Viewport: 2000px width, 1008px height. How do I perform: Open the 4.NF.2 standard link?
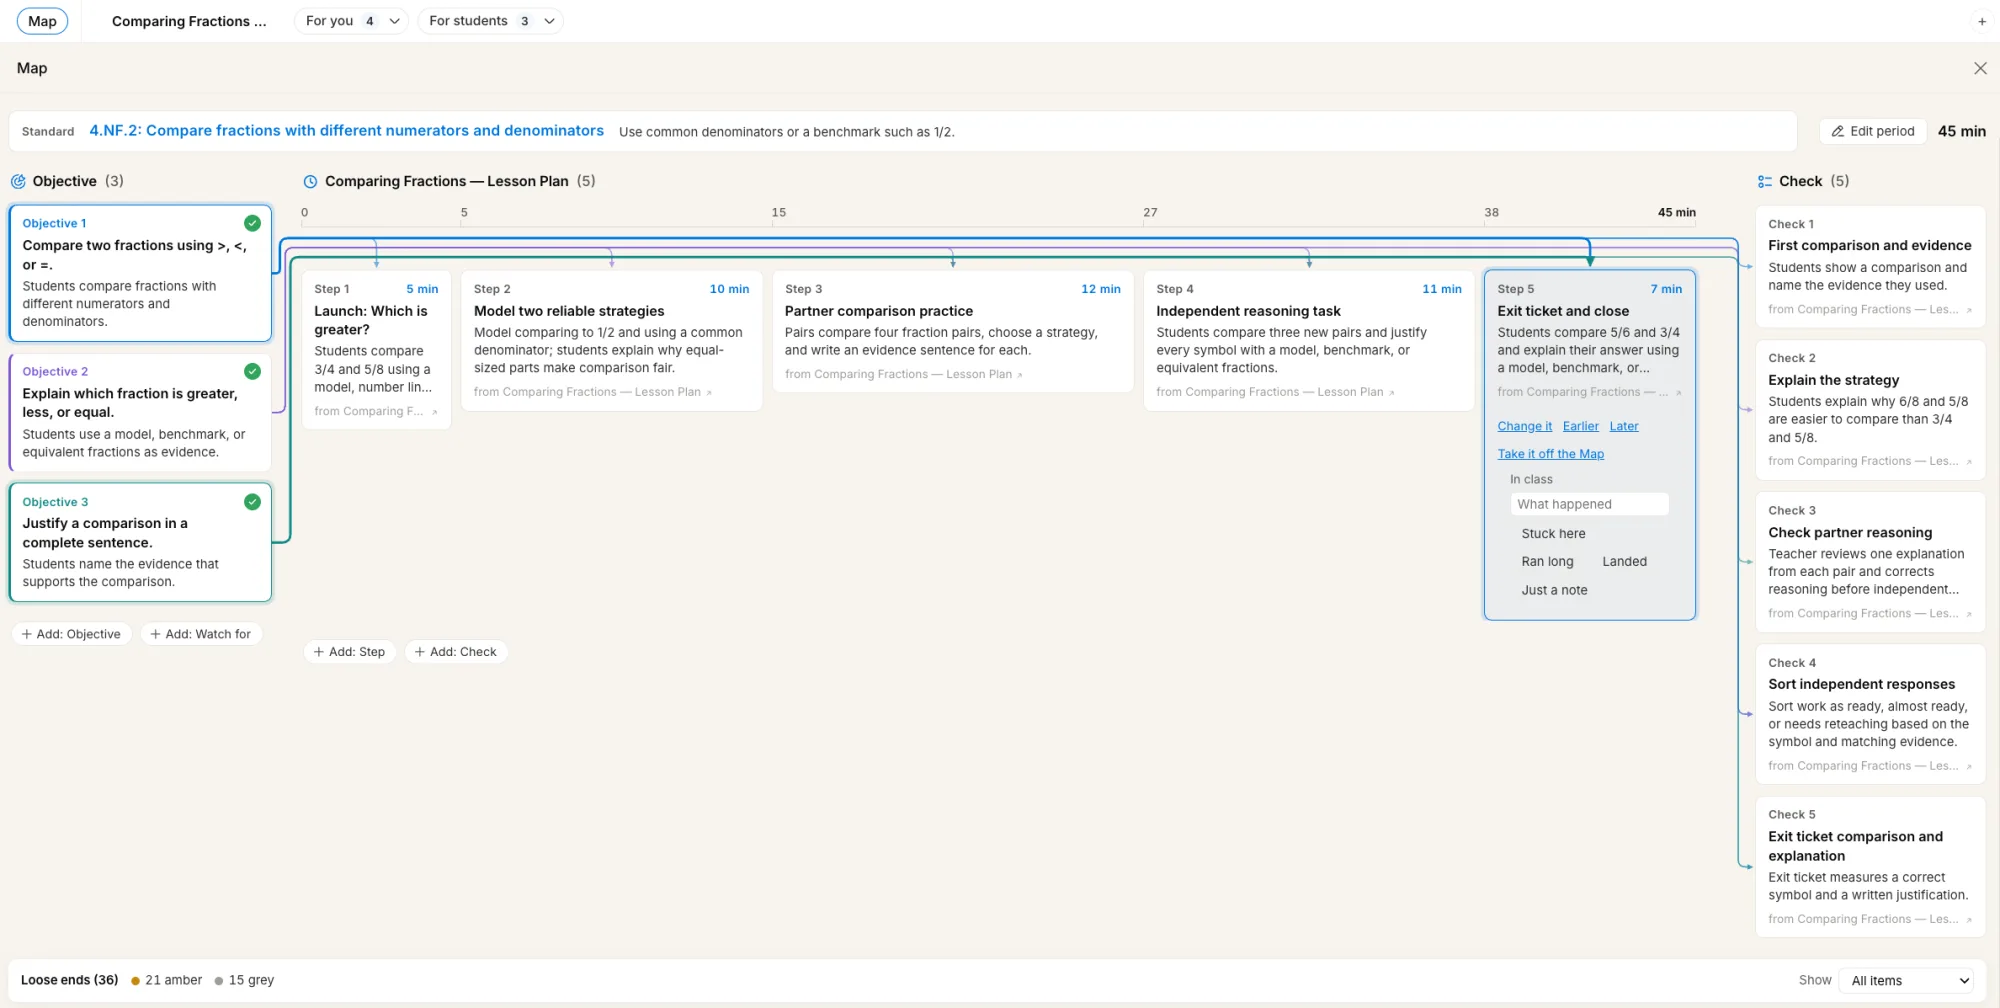(x=347, y=131)
